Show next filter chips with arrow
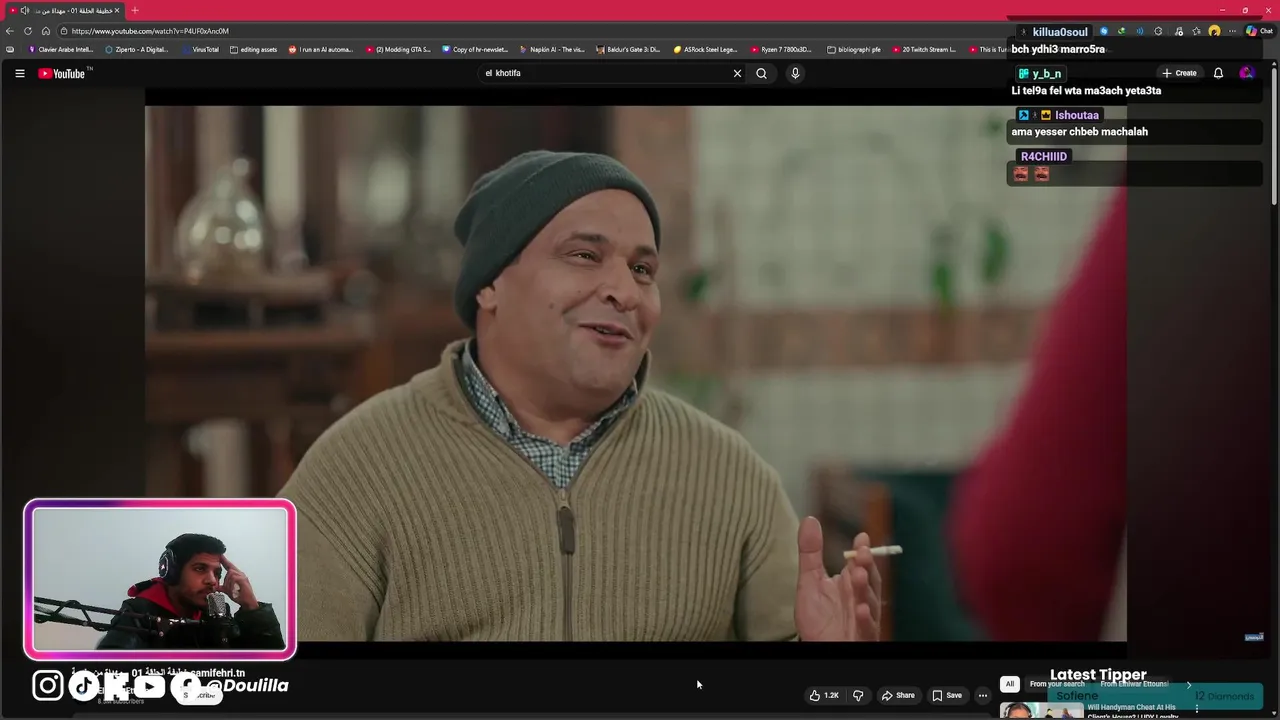This screenshot has height=720, width=1280. (x=1189, y=684)
